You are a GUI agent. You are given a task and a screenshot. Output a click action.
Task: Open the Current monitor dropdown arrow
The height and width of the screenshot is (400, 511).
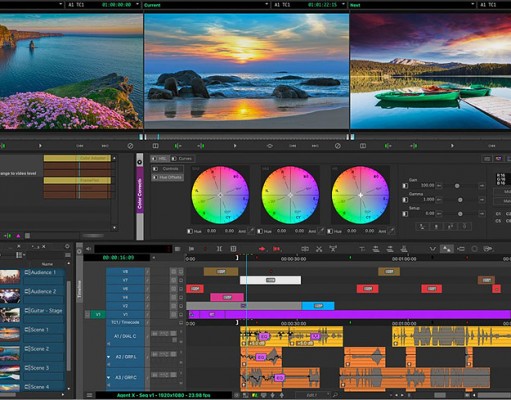266,4
